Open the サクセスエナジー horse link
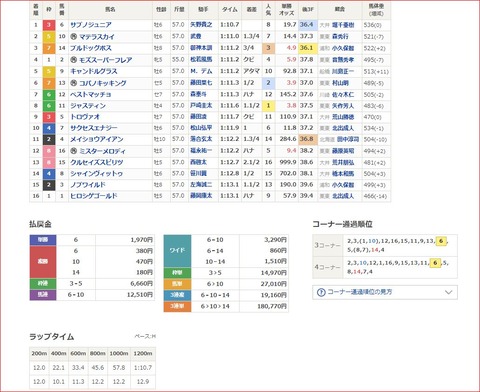Image resolution: width=480 pixels, height=392 pixels. [x=94, y=128]
